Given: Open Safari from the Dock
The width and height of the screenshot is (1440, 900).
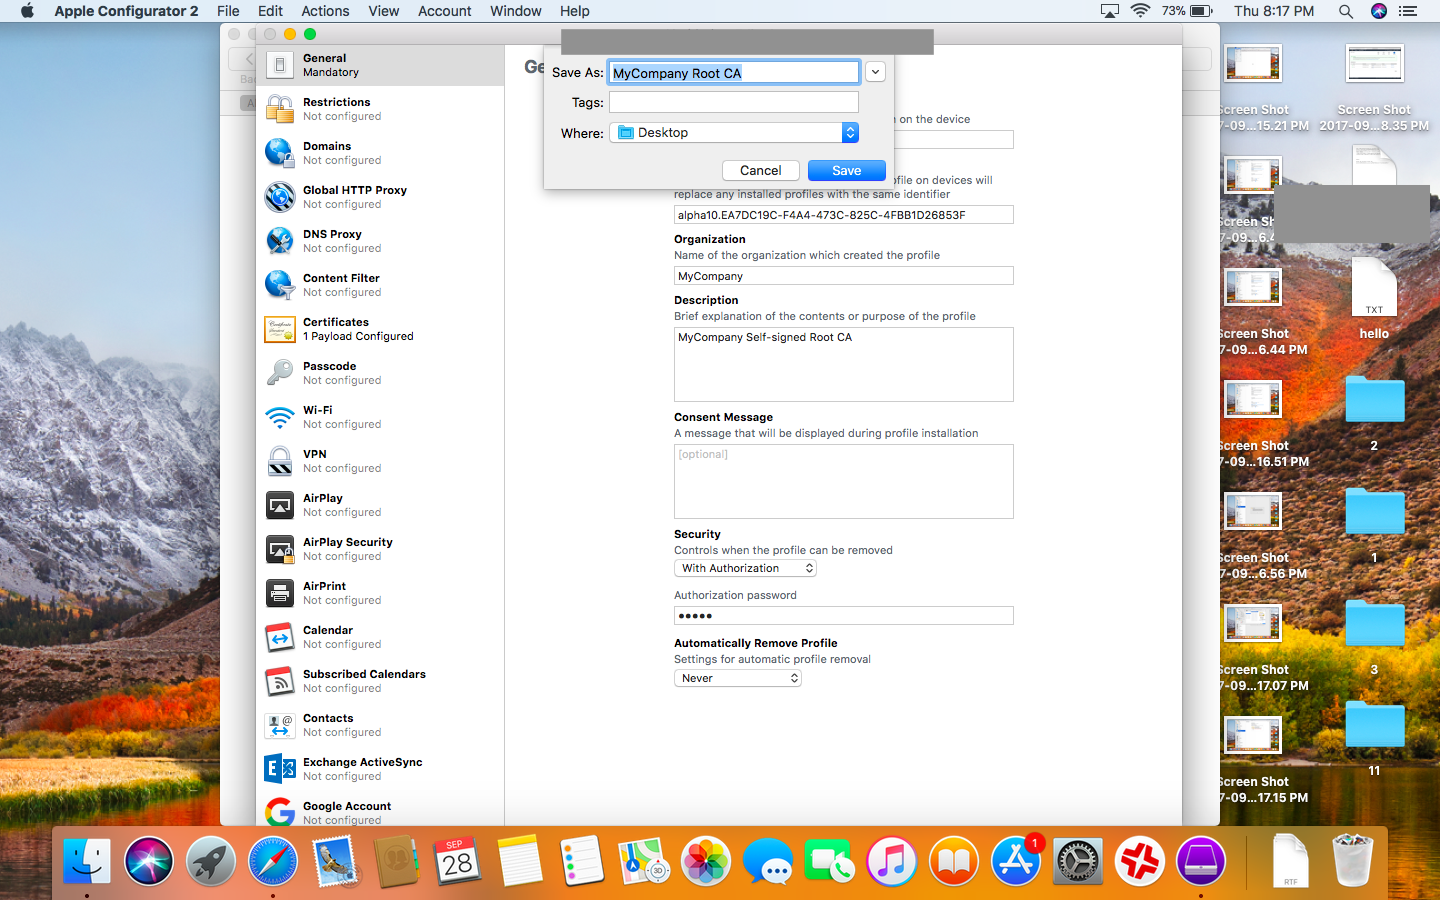Looking at the screenshot, I should (x=273, y=861).
